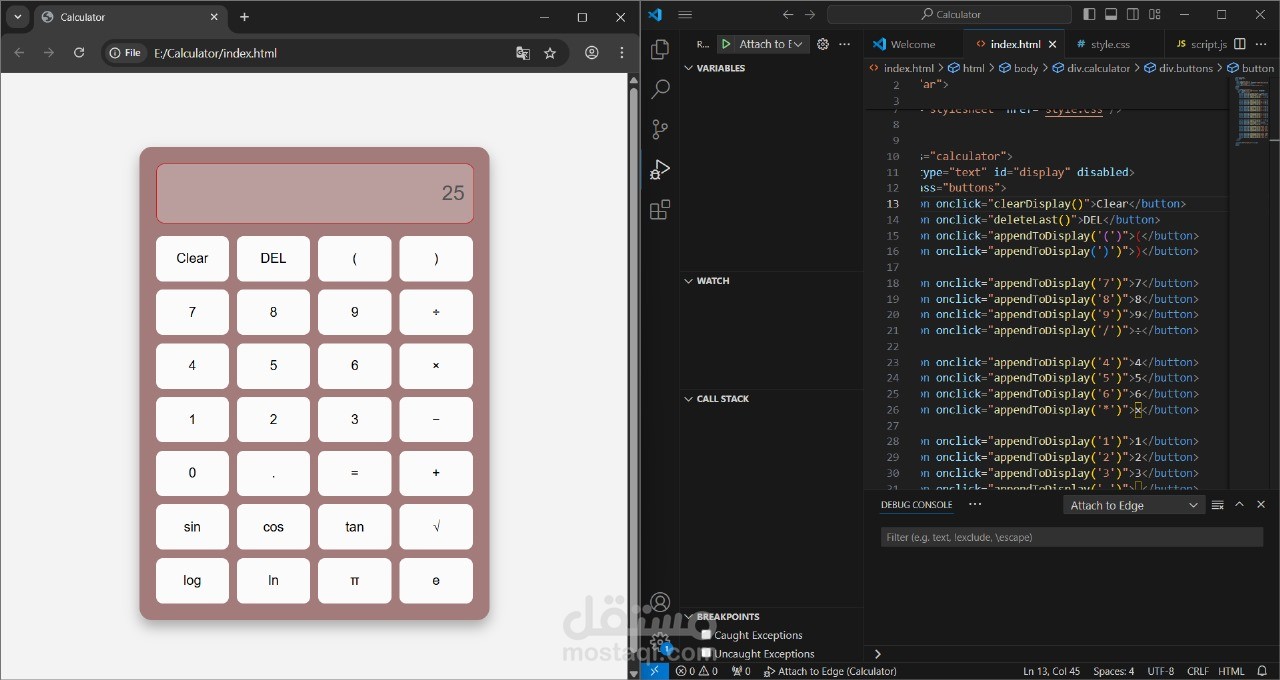
Task: Open the launch.json gear icon
Action: point(823,44)
